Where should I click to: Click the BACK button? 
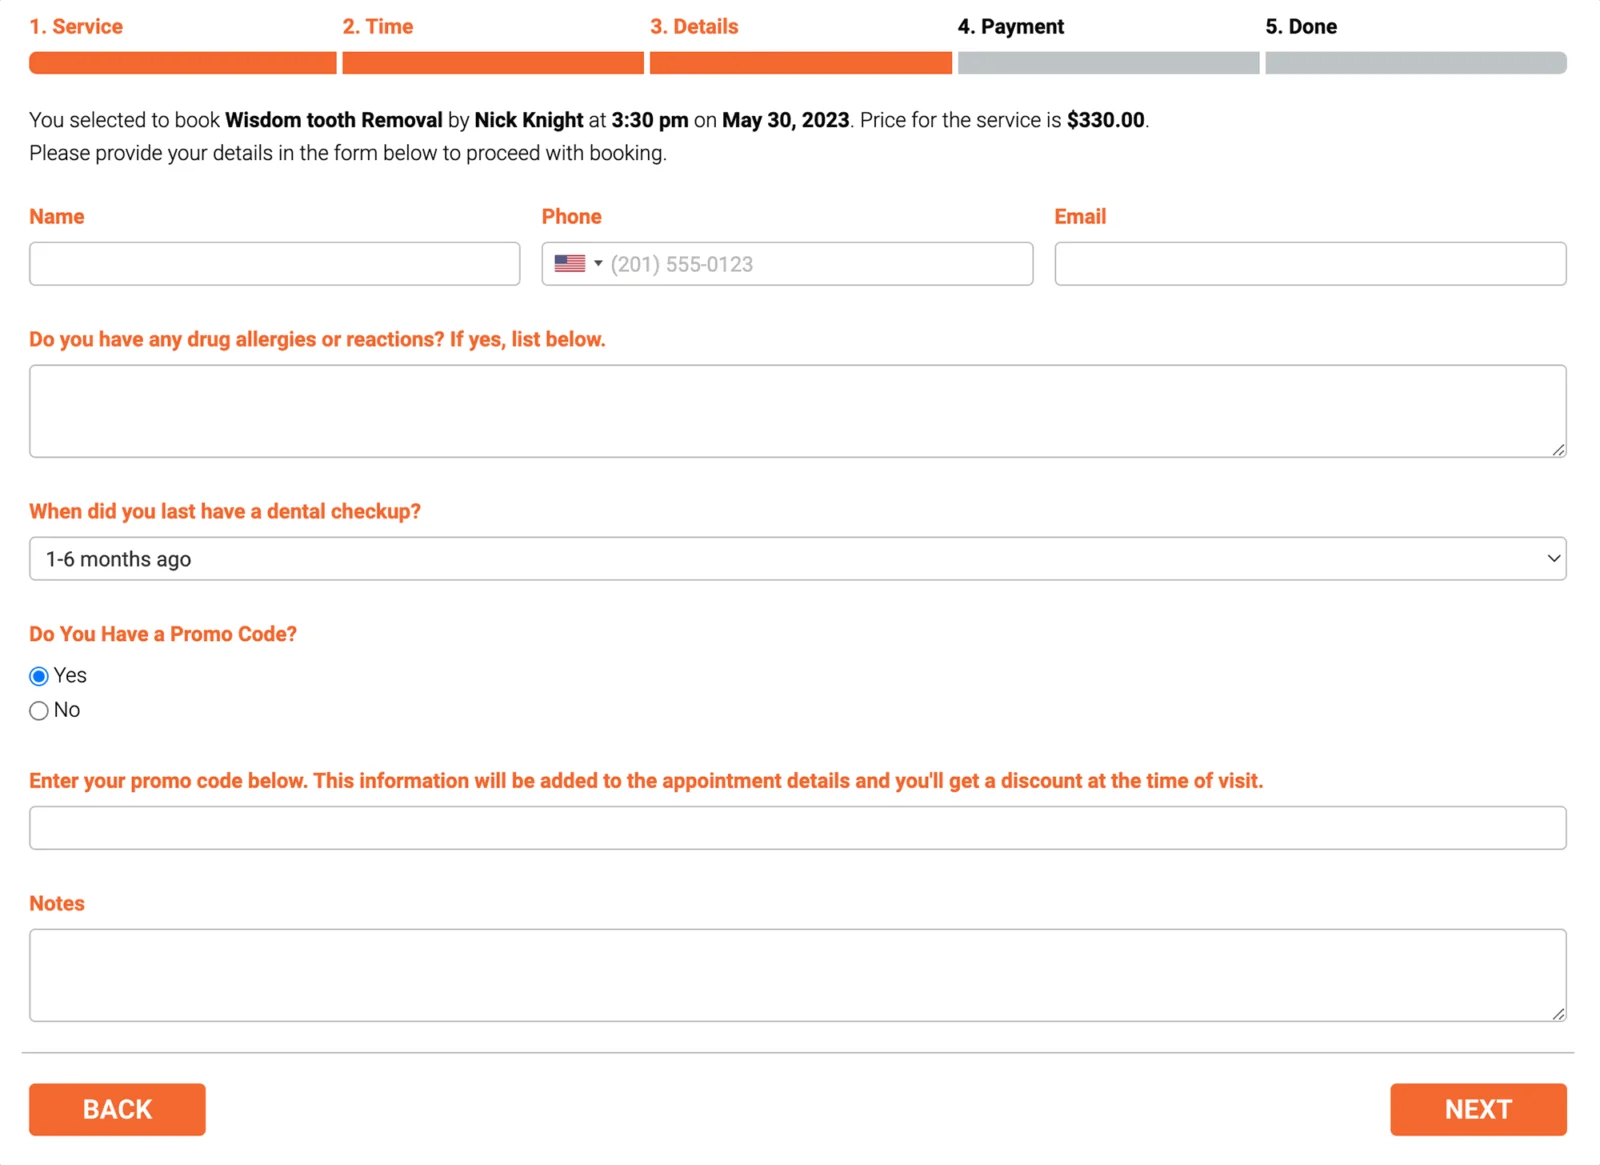tap(117, 1109)
